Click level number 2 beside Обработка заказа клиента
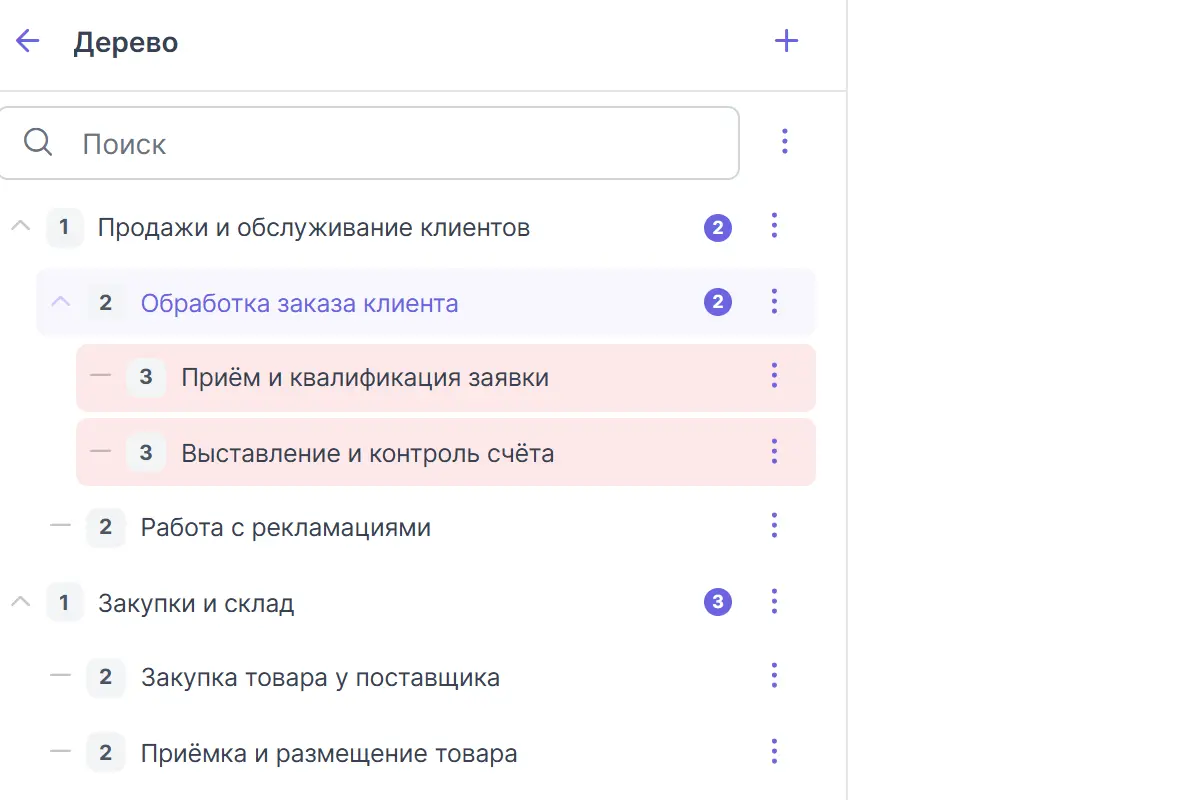Screen dimensions: 1200x800 tap(106, 302)
